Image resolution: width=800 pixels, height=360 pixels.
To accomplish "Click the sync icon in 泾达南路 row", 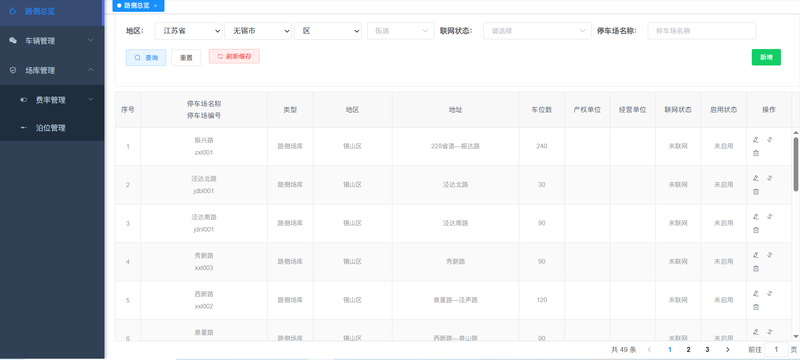I will click(x=770, y=216).
